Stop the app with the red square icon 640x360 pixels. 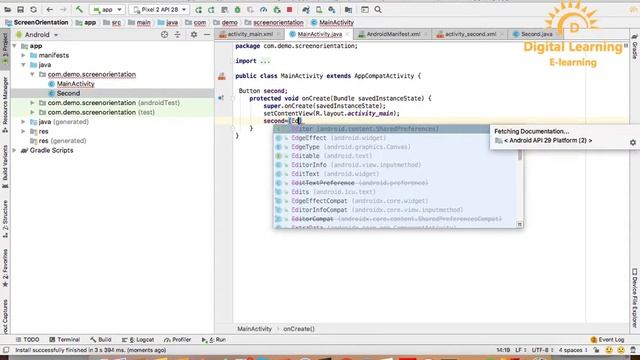point(289,9)
